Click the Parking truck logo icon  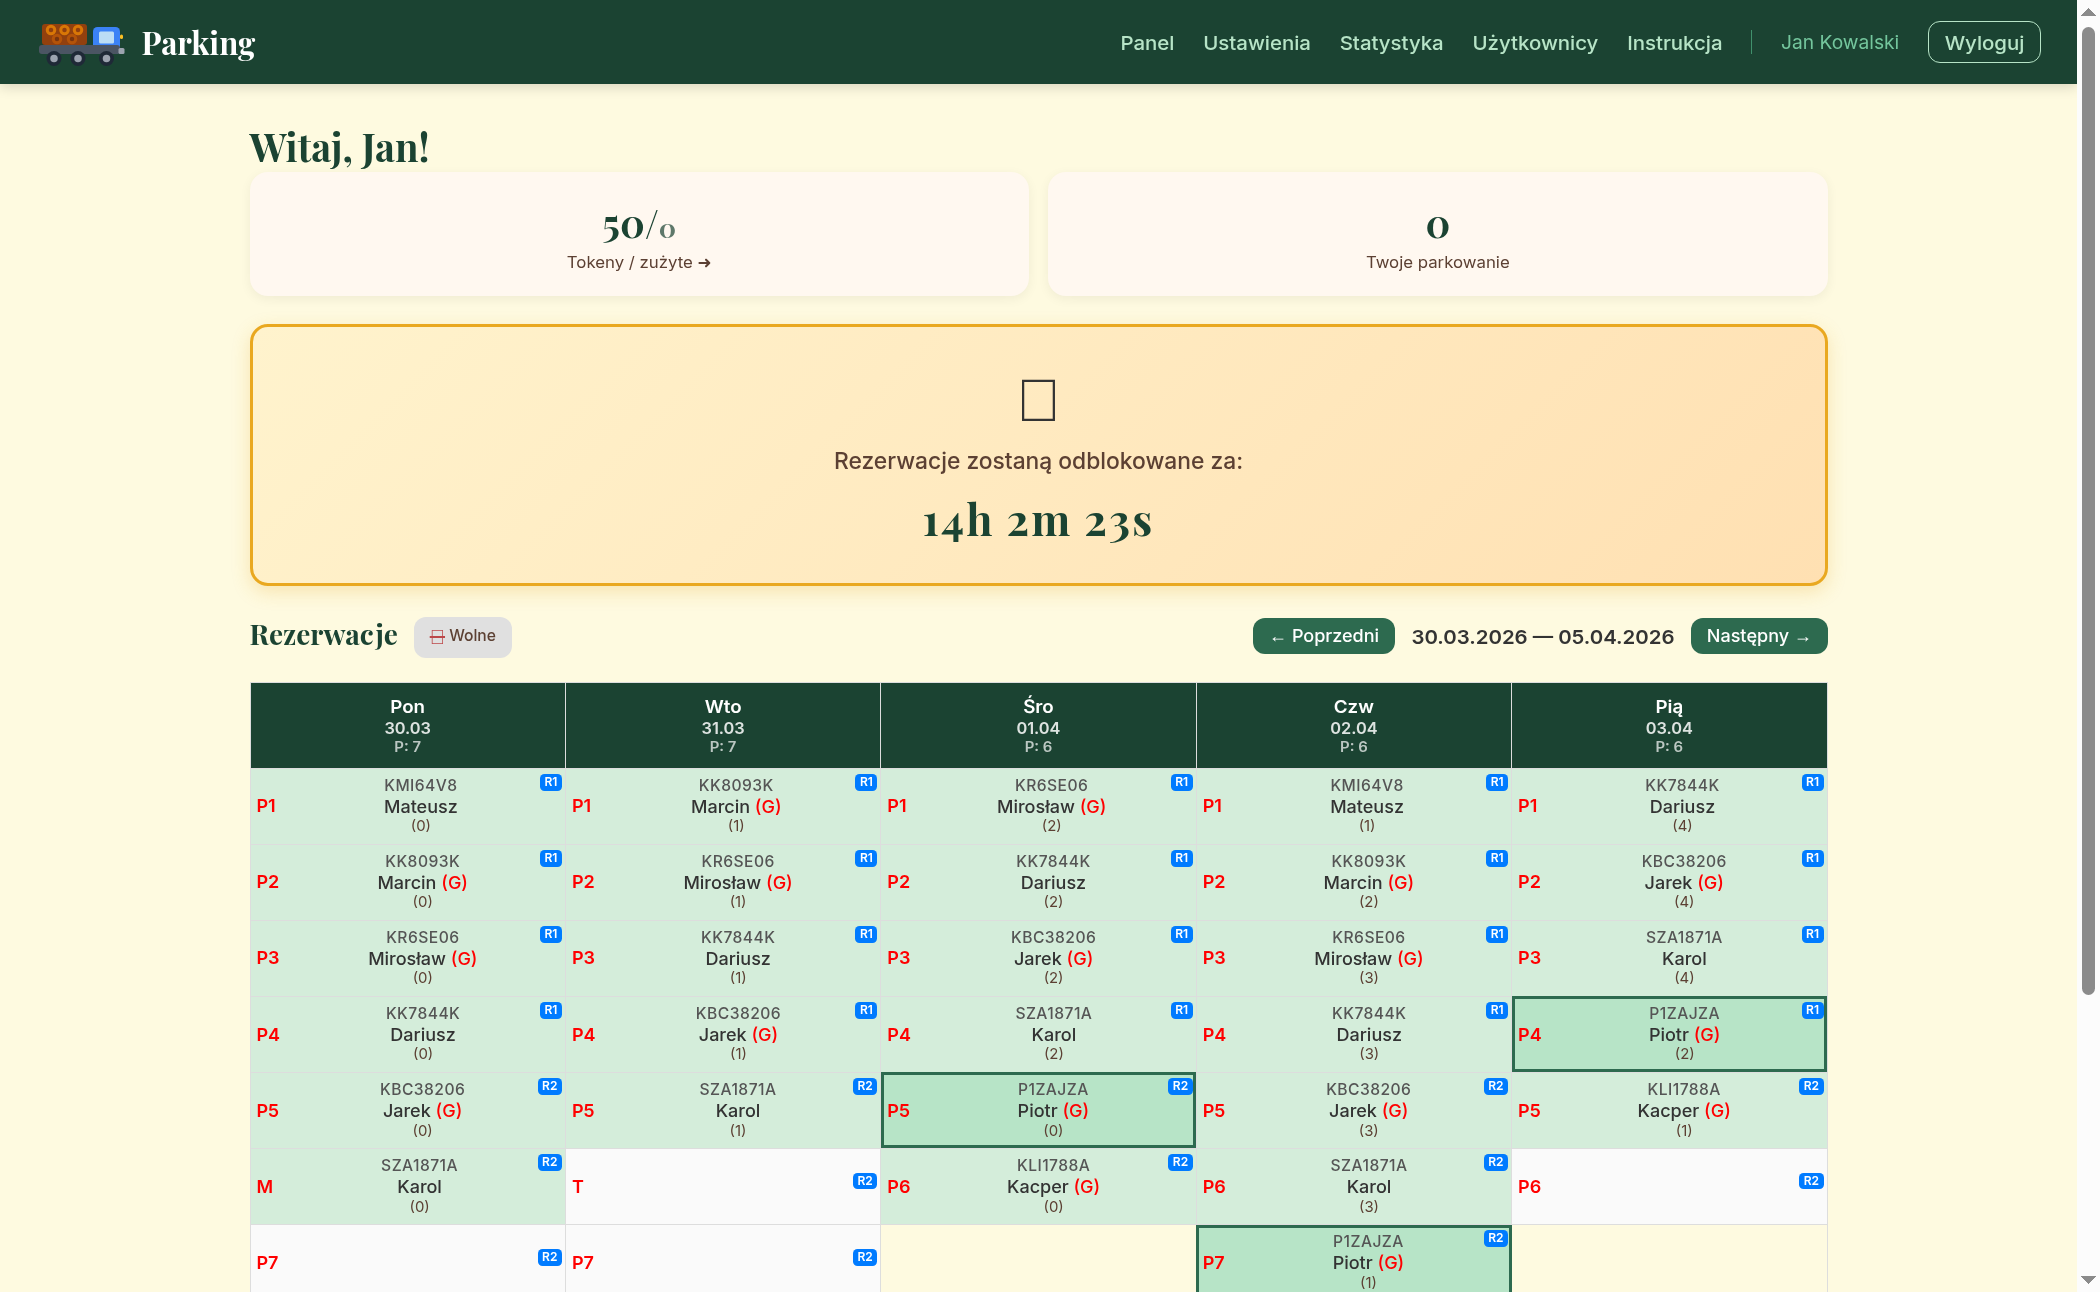(x=81, y=43)
